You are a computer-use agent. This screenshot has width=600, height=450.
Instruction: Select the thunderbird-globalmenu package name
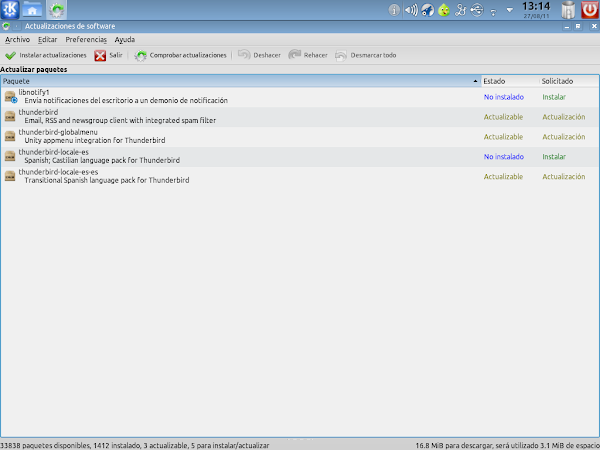(58, 132)
